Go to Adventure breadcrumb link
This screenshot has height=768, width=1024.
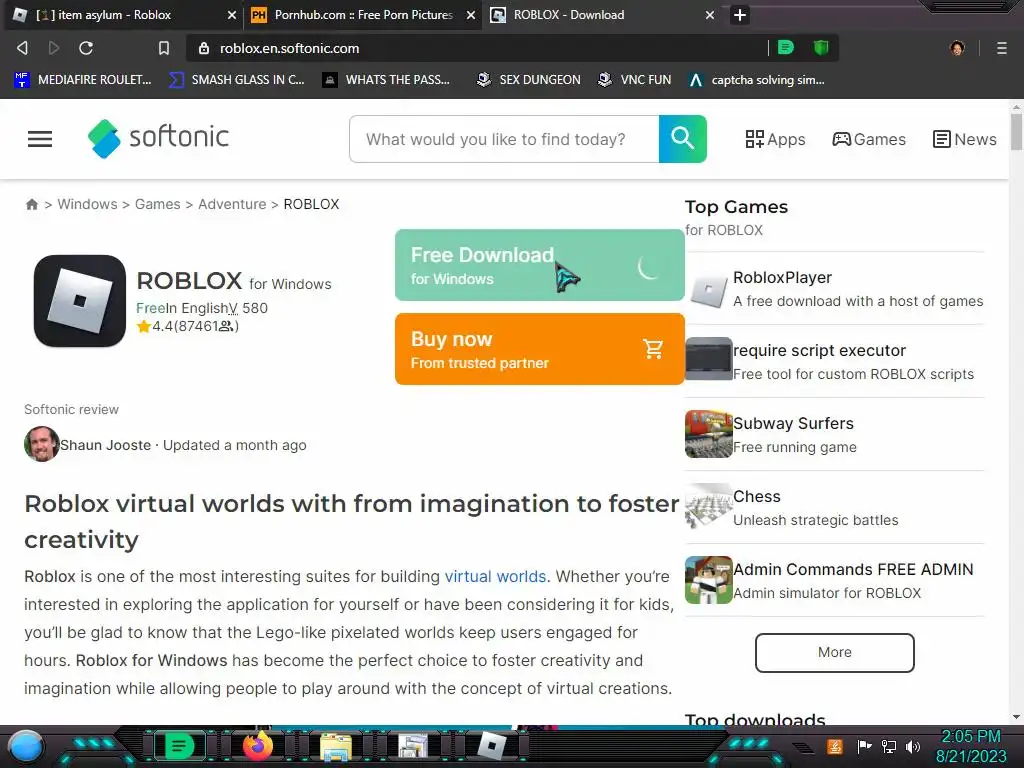pyautogui.click(x=232, y=204)
